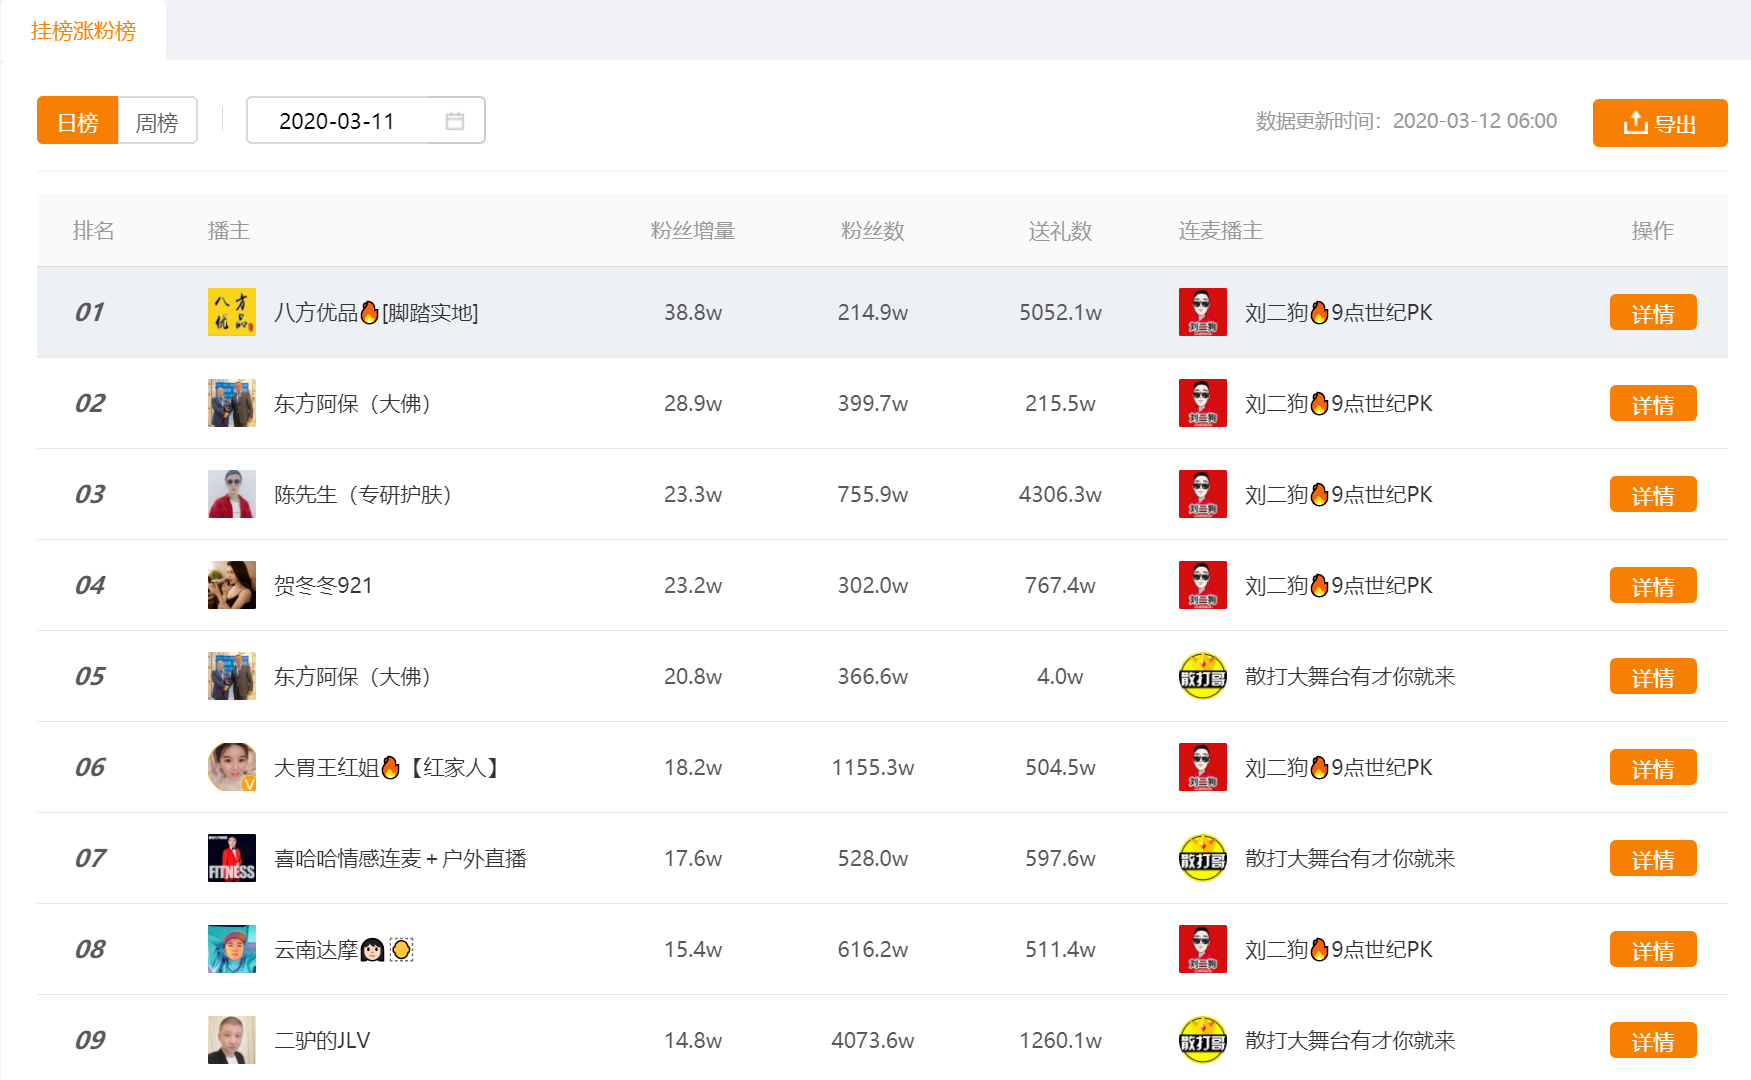The height and width of the screenshot is (1080, 1751).
Task: Open the calendar date picker icon
Action: pos(456,120)
